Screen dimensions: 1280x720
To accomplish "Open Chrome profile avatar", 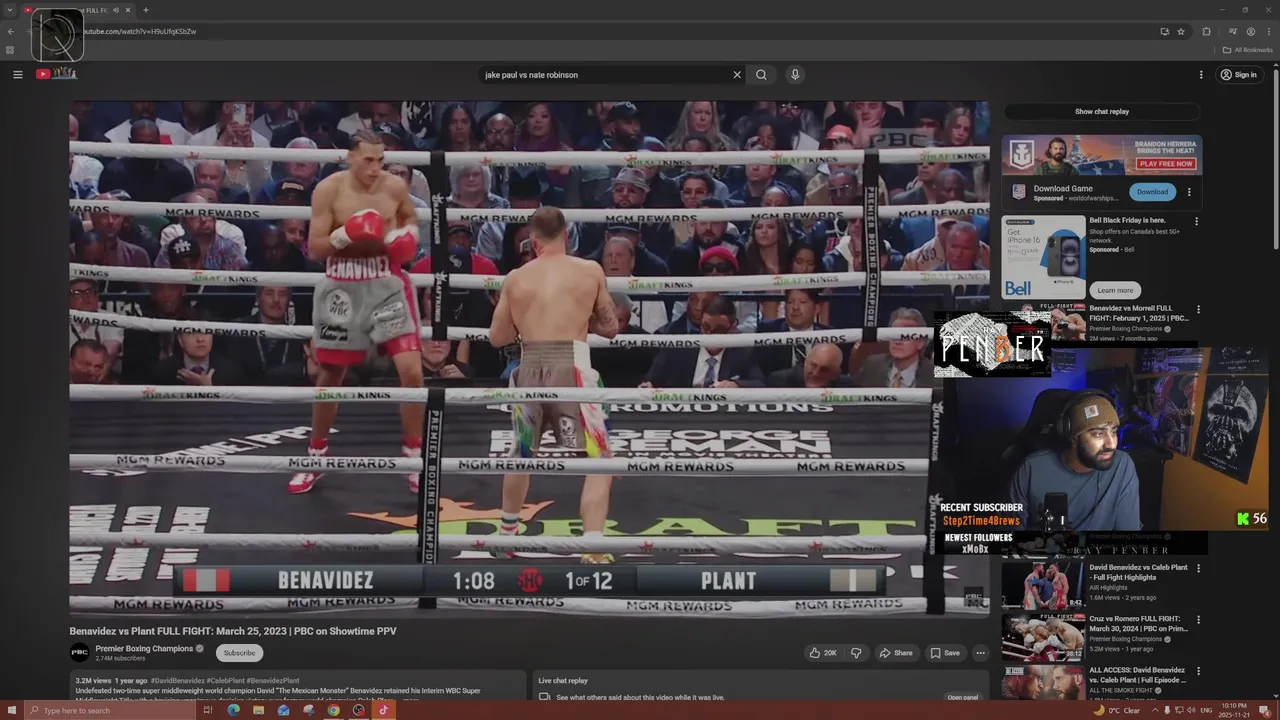I will coord(1251,31).
